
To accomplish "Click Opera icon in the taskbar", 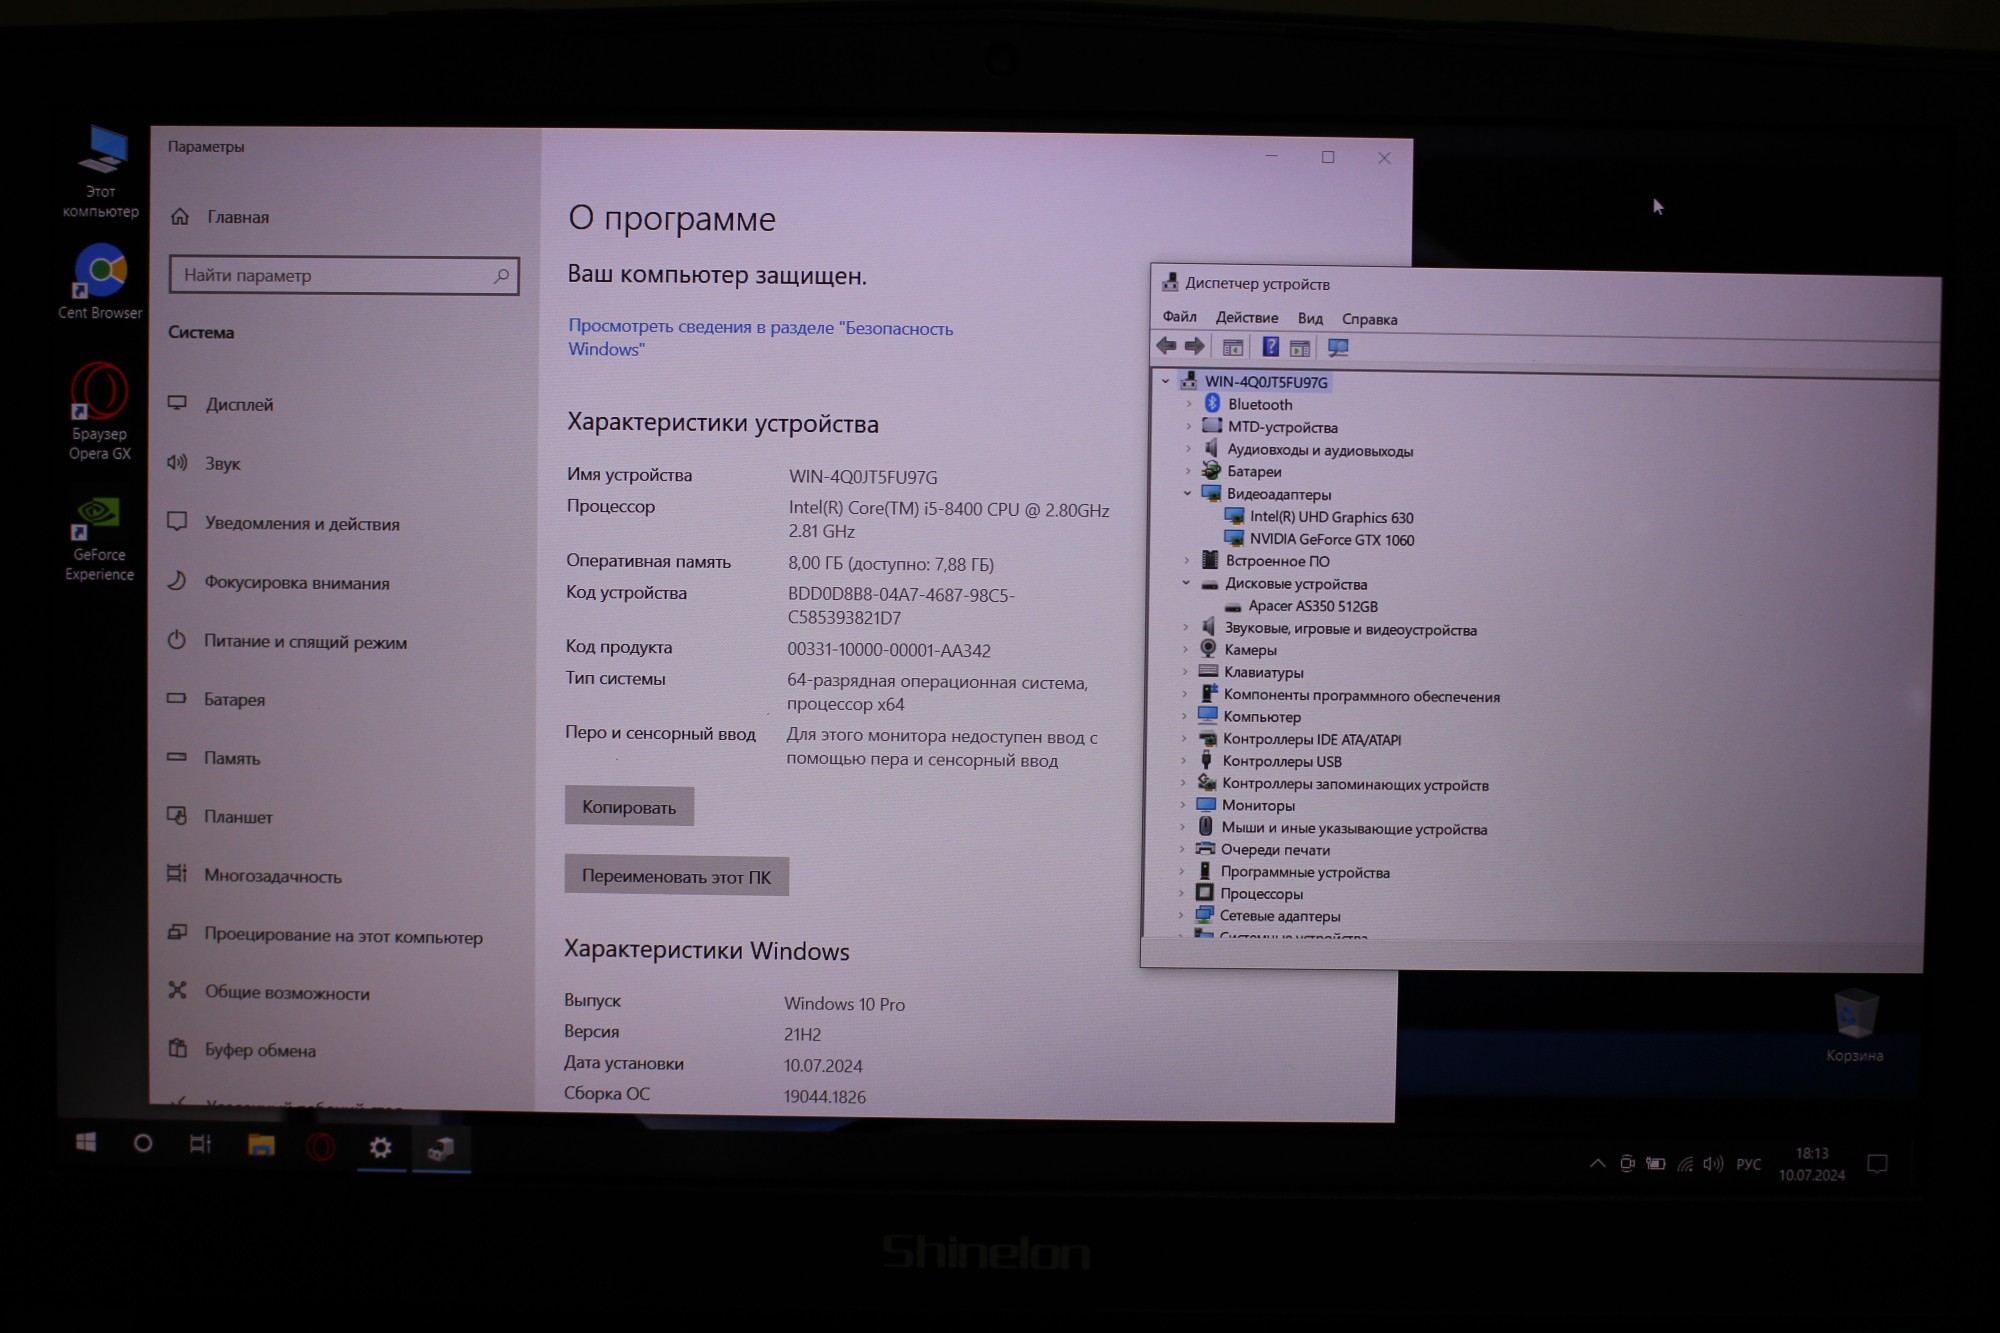I will click(321, 1146).
